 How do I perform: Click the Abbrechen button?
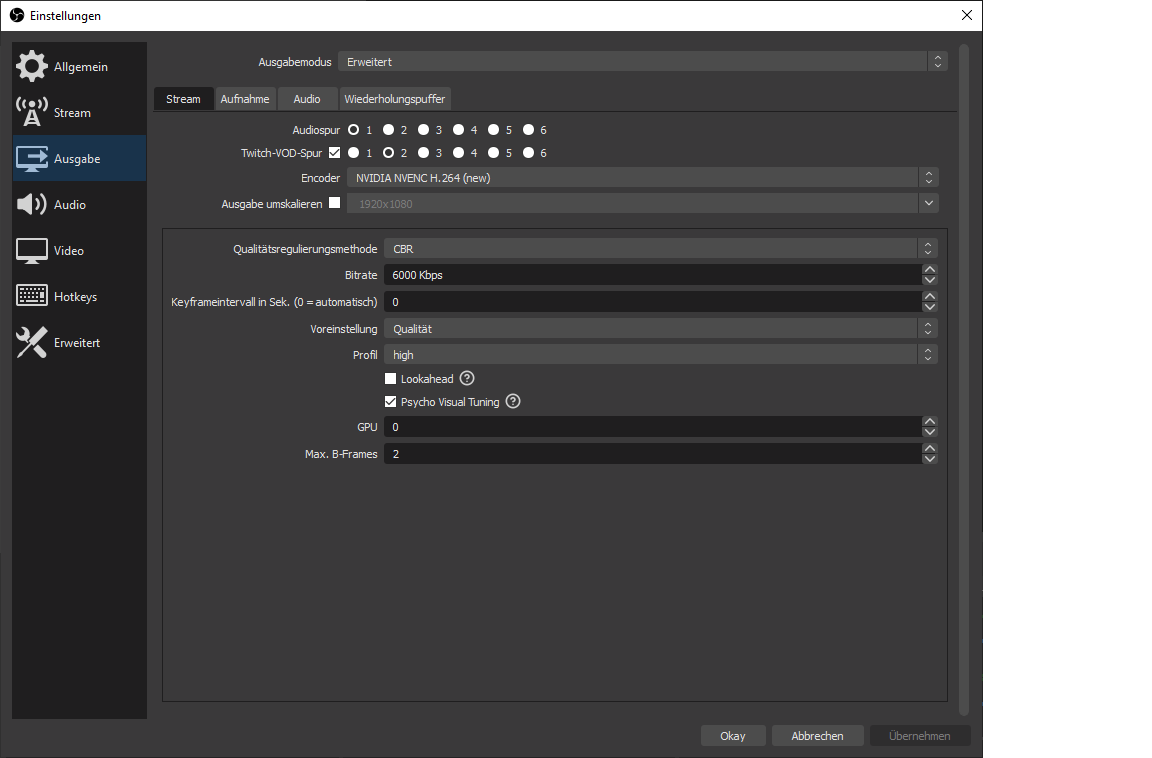(817, 735)
